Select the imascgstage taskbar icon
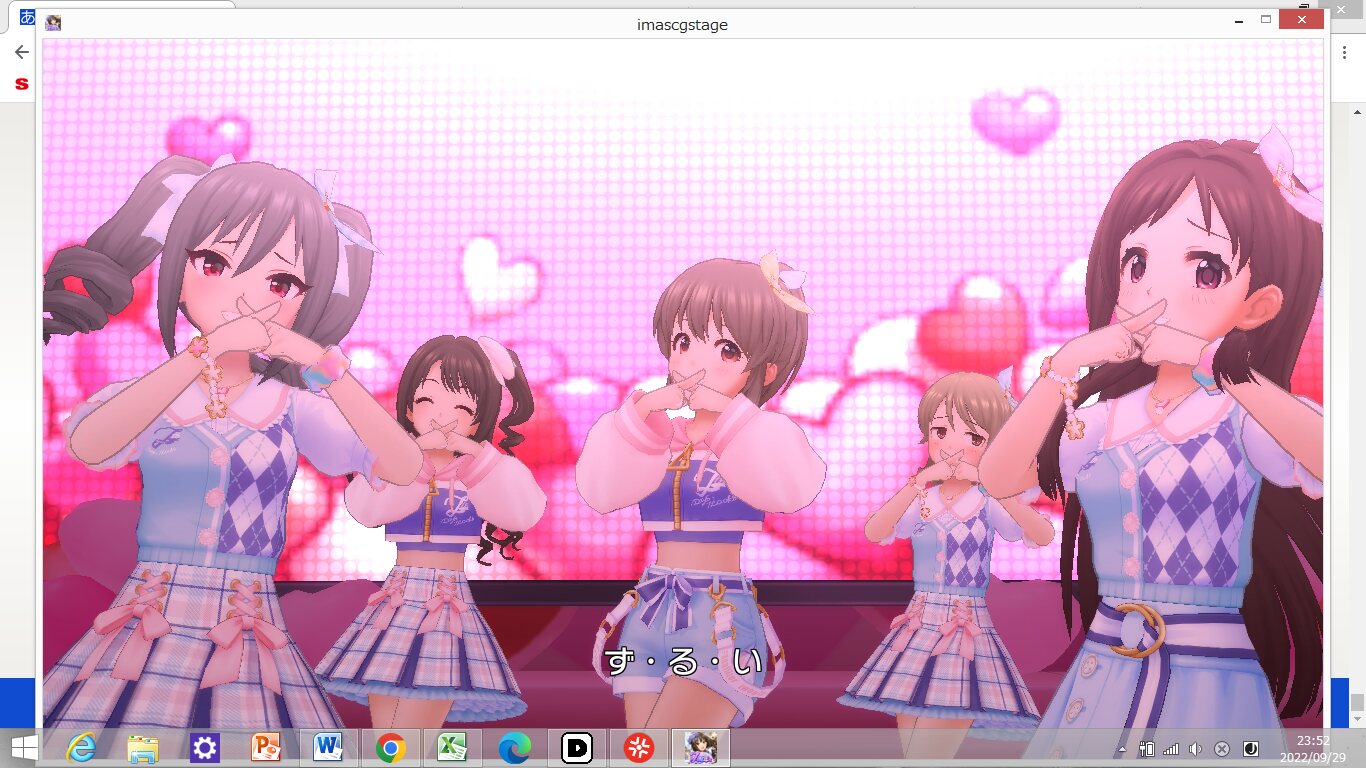 (700, 748)
